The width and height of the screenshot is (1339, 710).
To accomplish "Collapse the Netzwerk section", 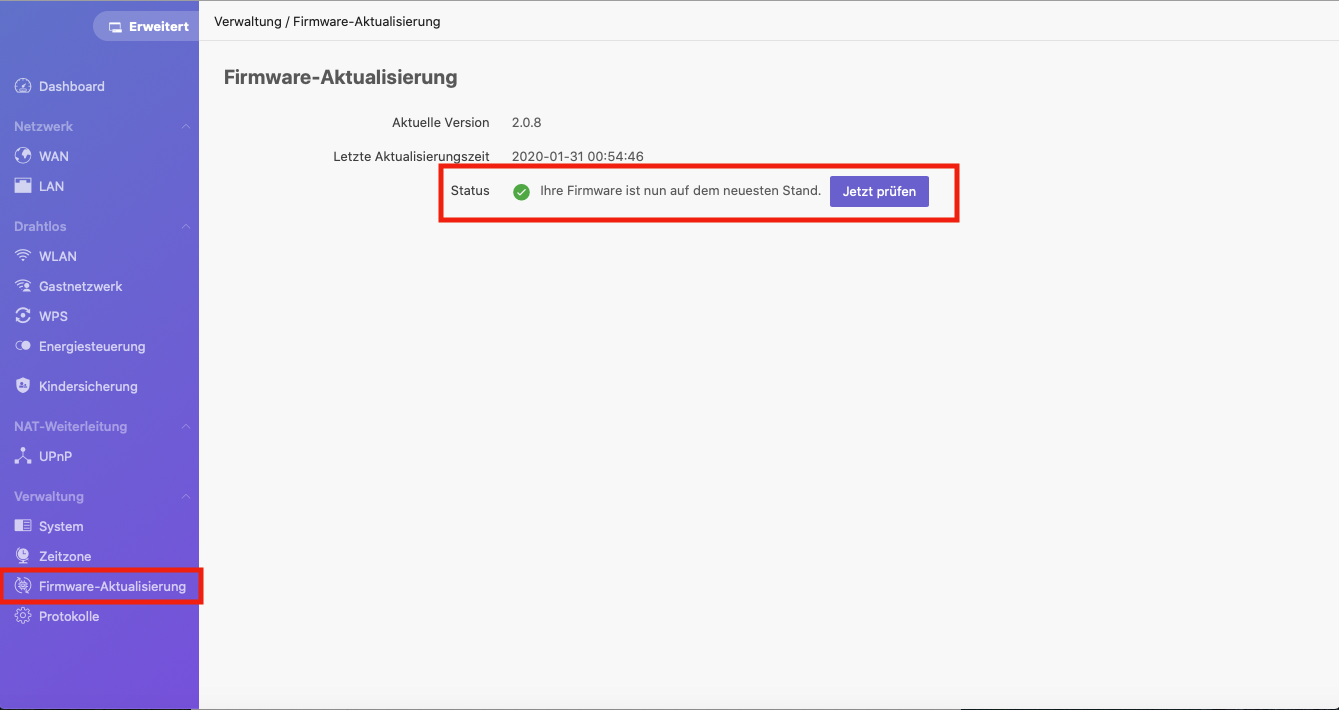I will [x=186, y=126].
